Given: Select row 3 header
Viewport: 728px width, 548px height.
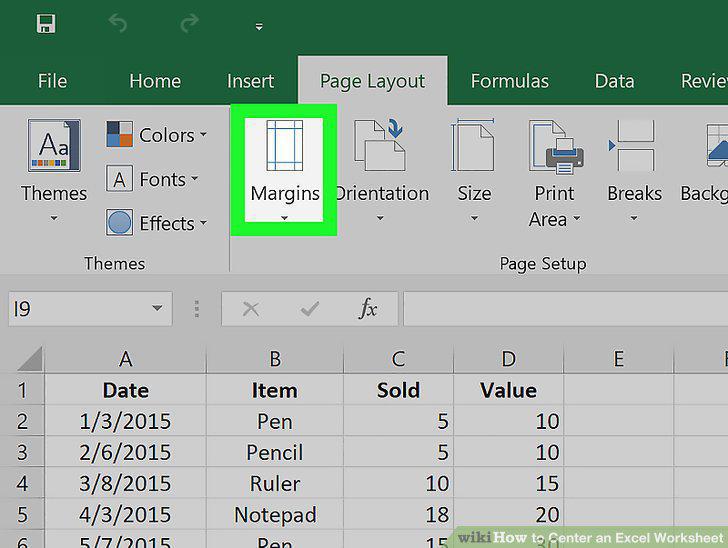Looking at the screenshot, I should point(22,452).
